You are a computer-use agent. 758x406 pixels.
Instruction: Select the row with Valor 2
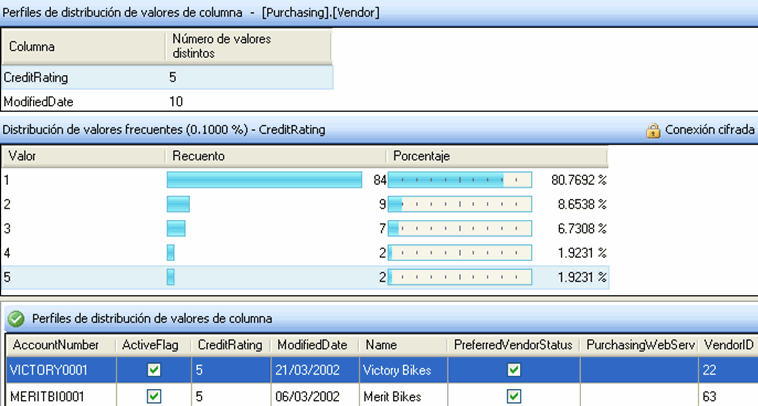(x=305, y=204)
